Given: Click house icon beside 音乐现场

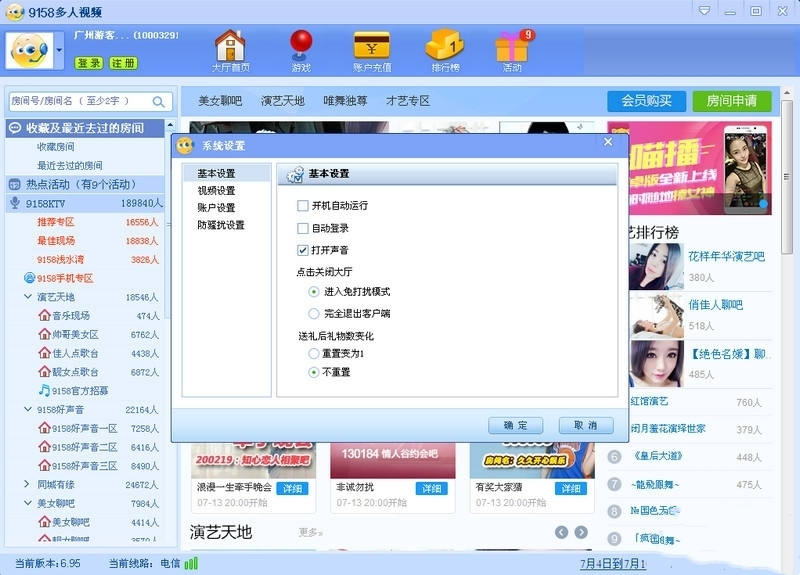Looking at the screenshot, I should (44, 315).
